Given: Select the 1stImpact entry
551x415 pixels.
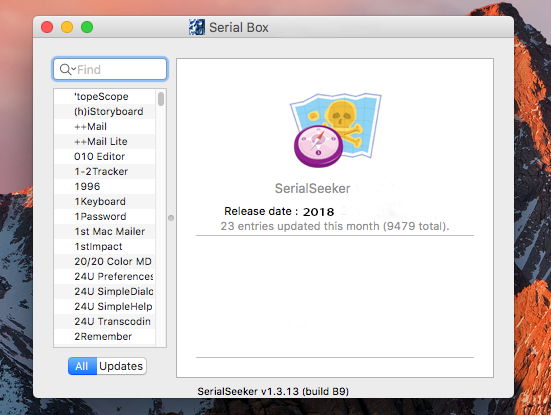Looking at the screenshot, I should point(105,246).
